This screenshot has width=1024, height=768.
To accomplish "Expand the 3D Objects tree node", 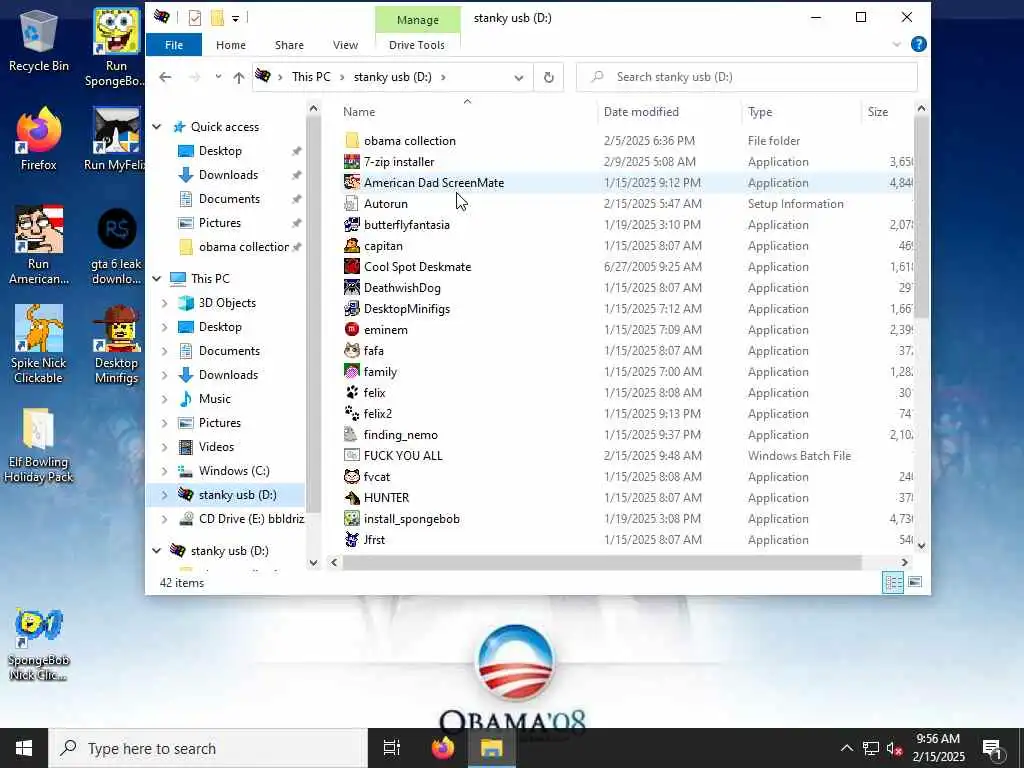I will tap(165, 303).
